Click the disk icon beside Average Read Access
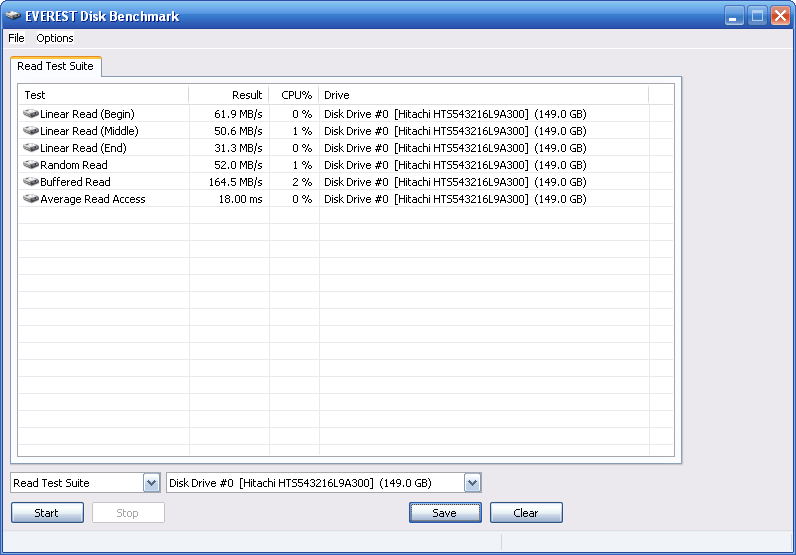The width and height of the screenshot is (796, 555). tap(31, 199)
